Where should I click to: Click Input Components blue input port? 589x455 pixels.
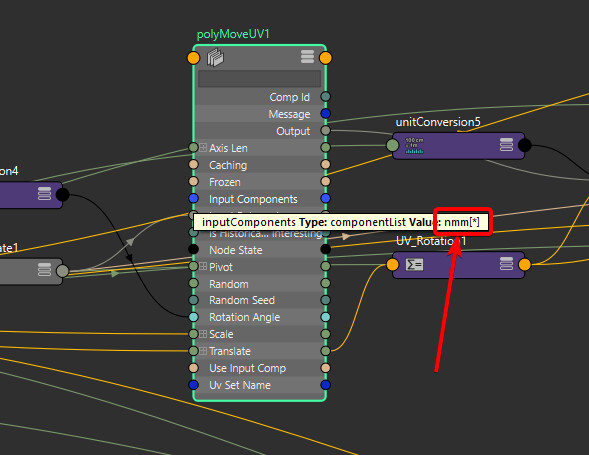(193, 198)
